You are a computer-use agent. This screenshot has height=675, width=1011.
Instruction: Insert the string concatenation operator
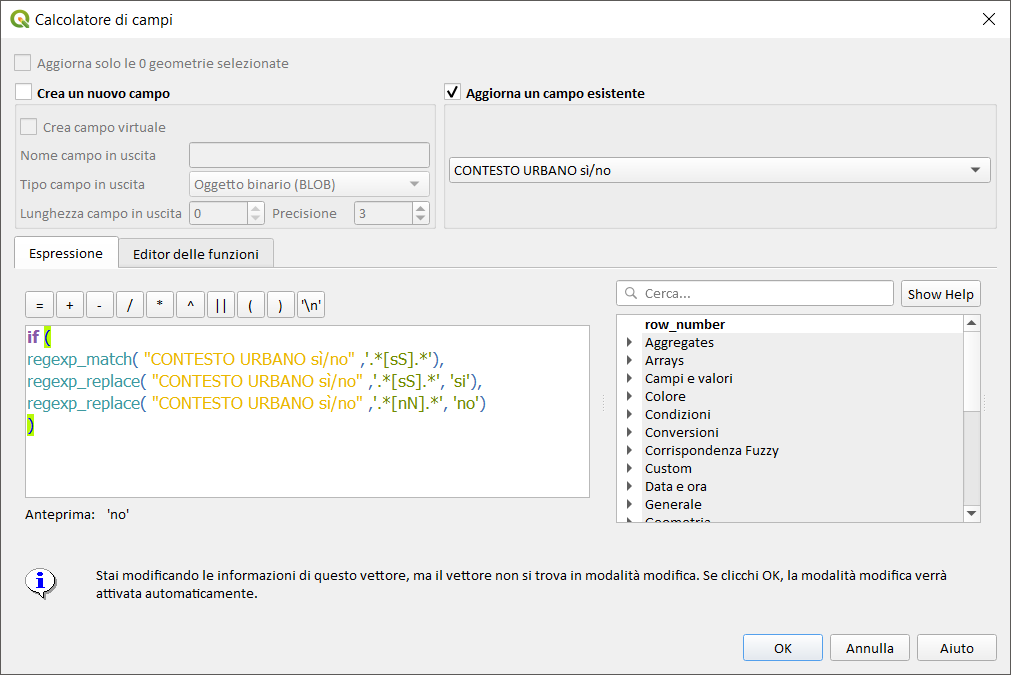coord(220,306)
